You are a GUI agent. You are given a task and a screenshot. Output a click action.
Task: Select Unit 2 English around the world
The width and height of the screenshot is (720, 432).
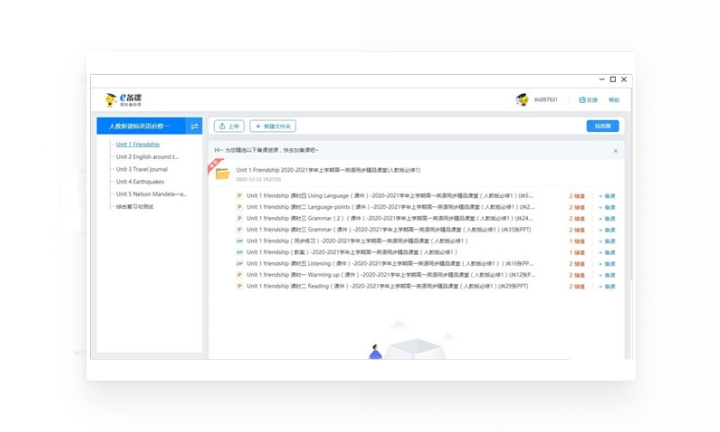[147, 157]
